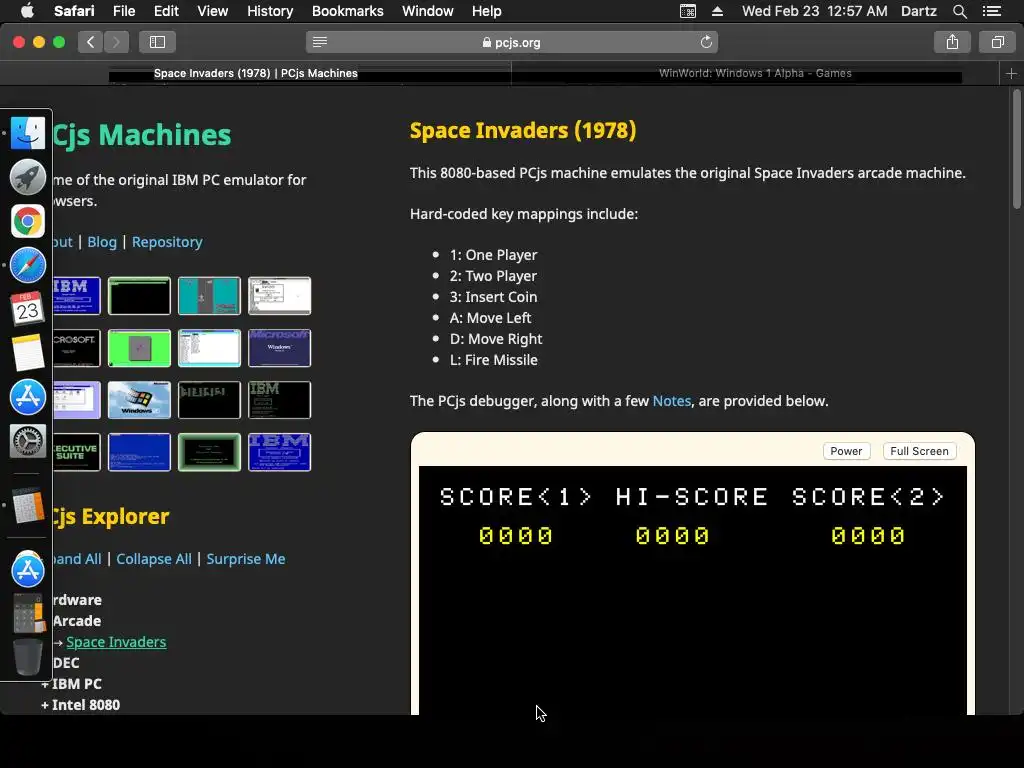Go back with Safari back arrow
1024x768 pixels.
click(x=91, y=42)
